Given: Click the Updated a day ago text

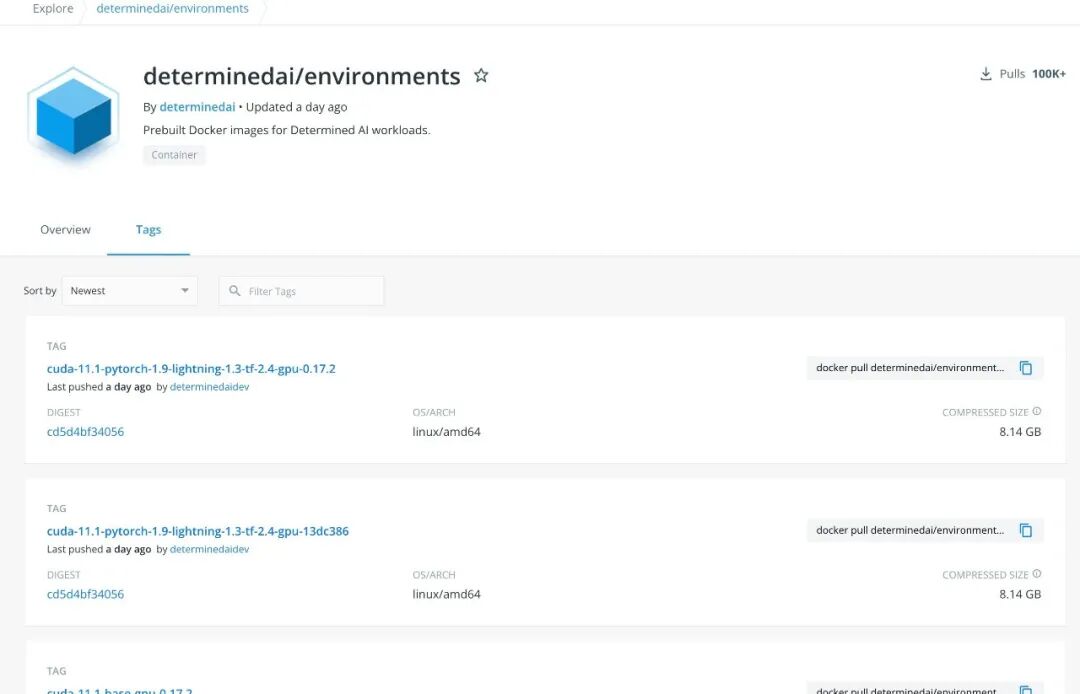Looking at the screenshot, I should (296, 107).
